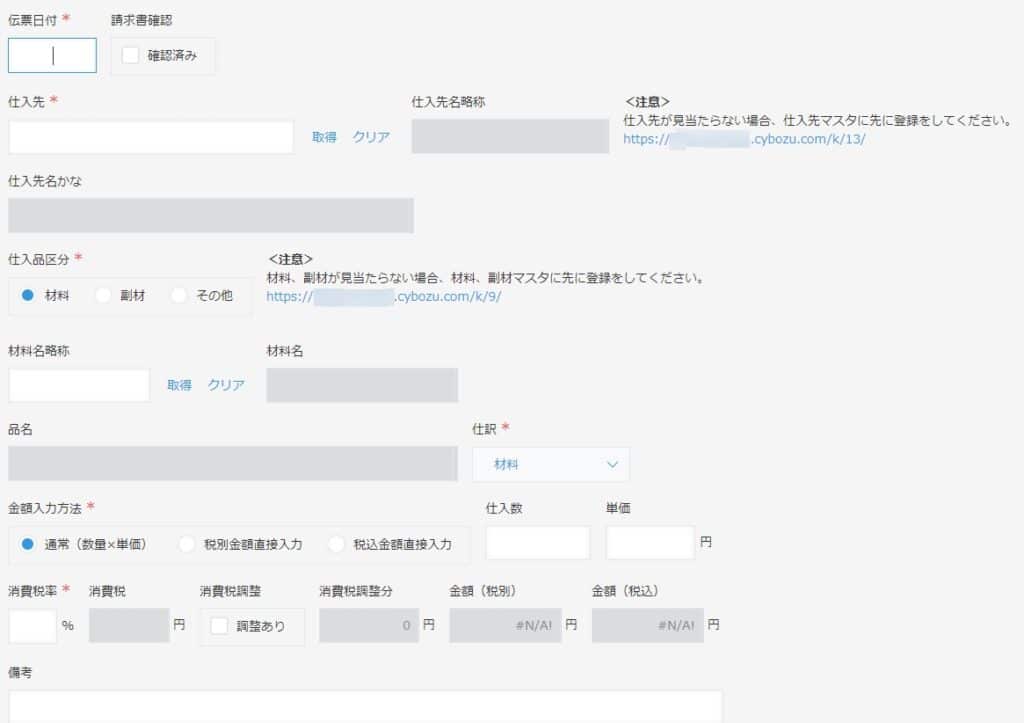Click 取得 next to the 仕入先 field

322,136
